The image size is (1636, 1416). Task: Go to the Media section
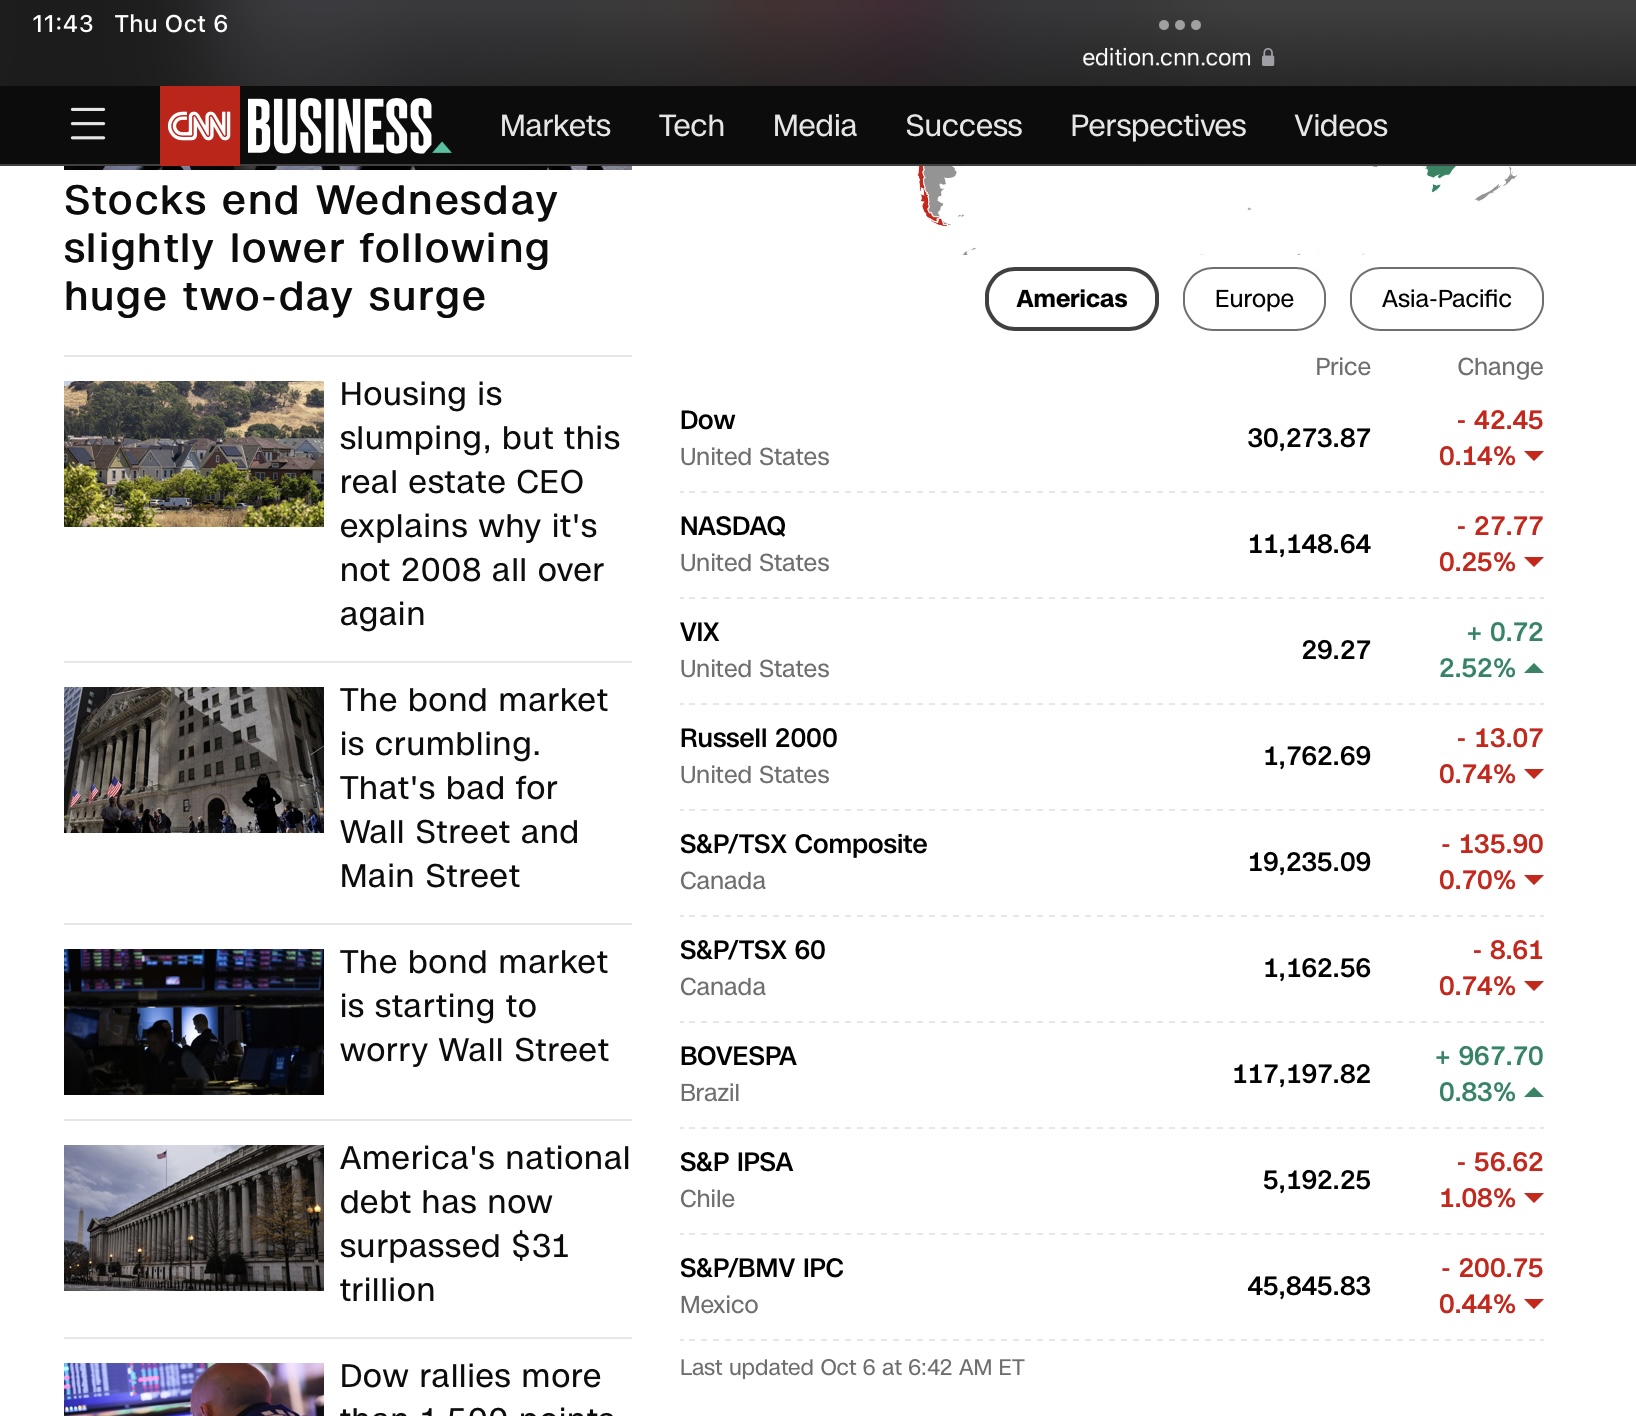(x=815, y=125)
